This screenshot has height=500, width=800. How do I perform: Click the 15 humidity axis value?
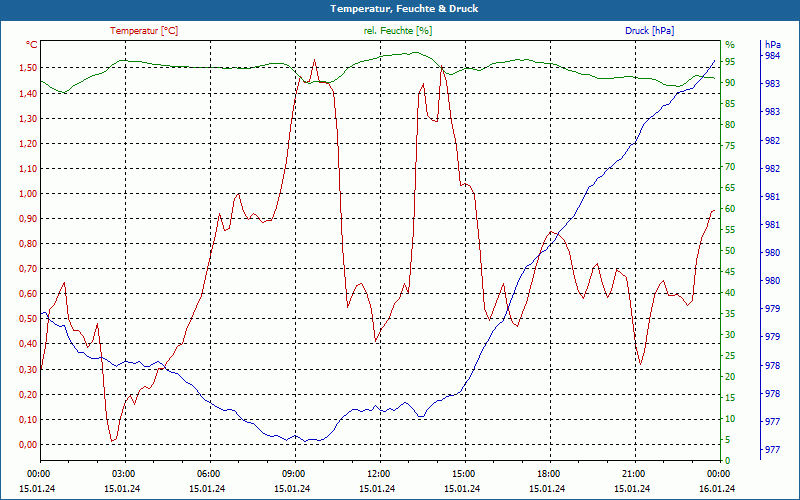pos(730,397)
